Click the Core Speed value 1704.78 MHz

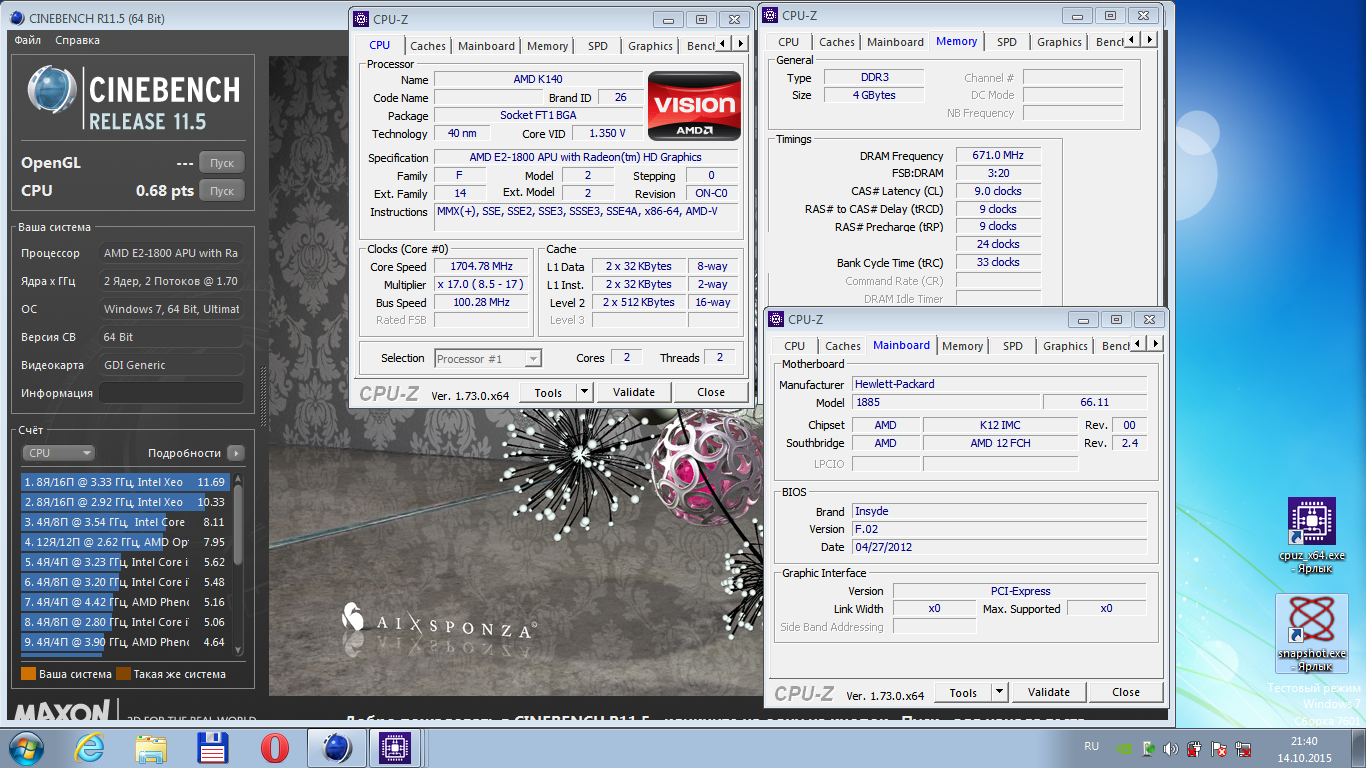[x=483, y=267]
